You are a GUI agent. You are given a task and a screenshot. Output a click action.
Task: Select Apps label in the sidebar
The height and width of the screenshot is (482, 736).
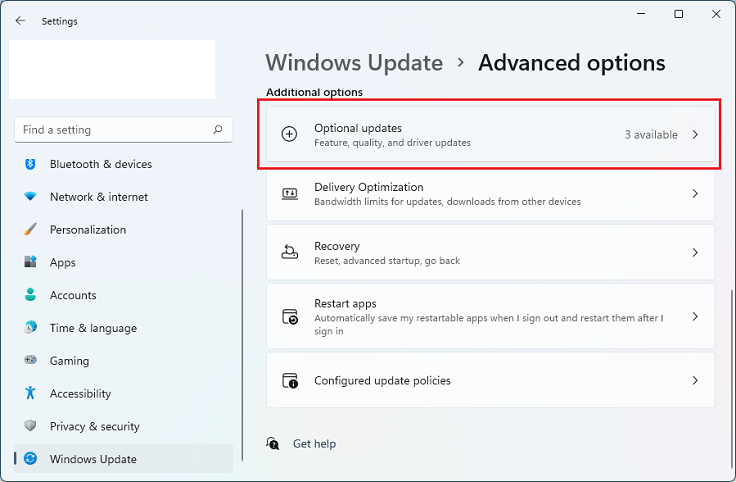click(x=63, y=262)
